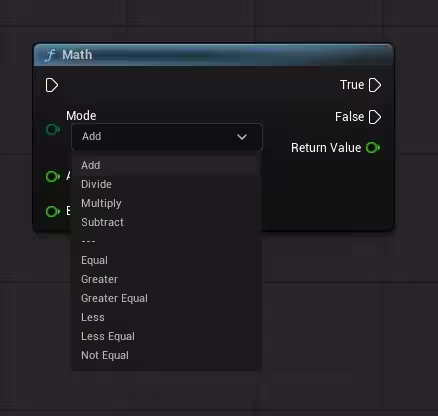Viewport: 438px width, 416px height.
Task: Click the True execution output pin
Action: pyautogui.click(x=375, y=85)
